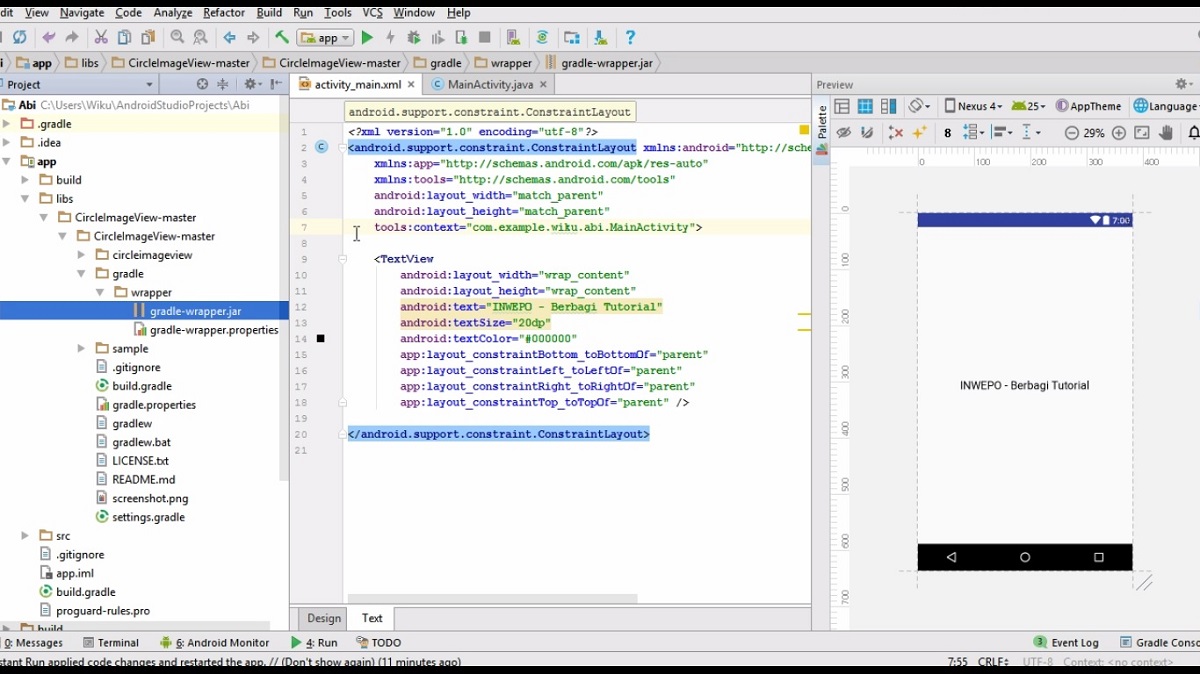Run the app with the green Run icon
This screenshot has width=1200, height=674.
coord(365,37)
